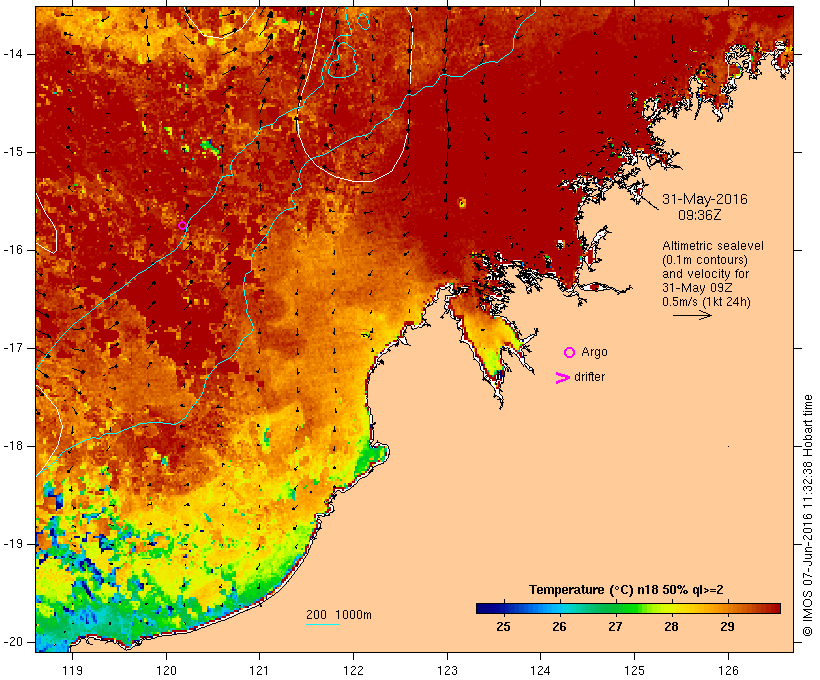
Task: Click latitude axis label -16
Action: click(x=13, y=250)
